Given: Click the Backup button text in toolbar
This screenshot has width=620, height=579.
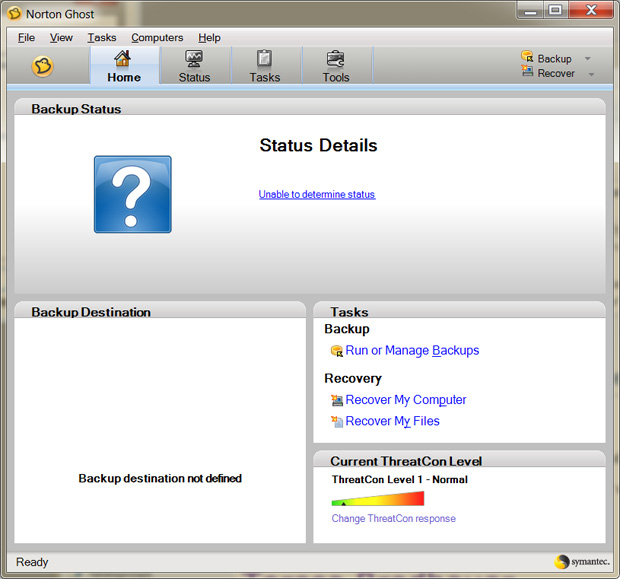Looking at the screenshot, I should [x=554, y=59].
